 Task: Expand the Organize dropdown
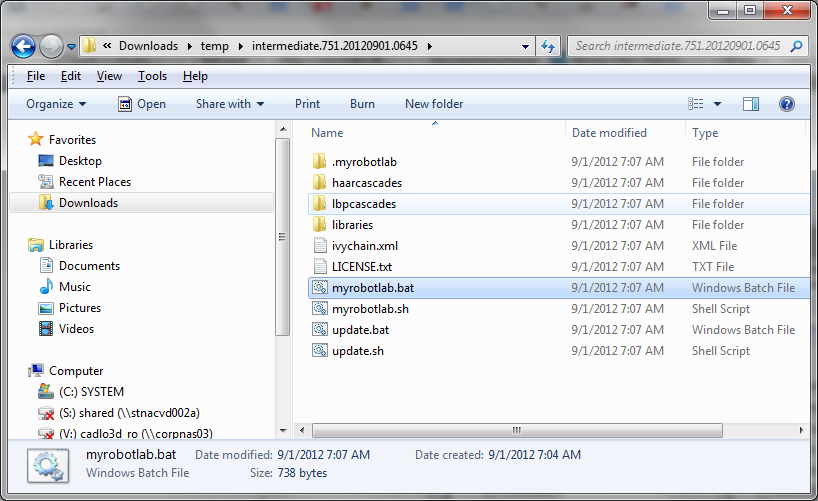(x=56, y=104)
